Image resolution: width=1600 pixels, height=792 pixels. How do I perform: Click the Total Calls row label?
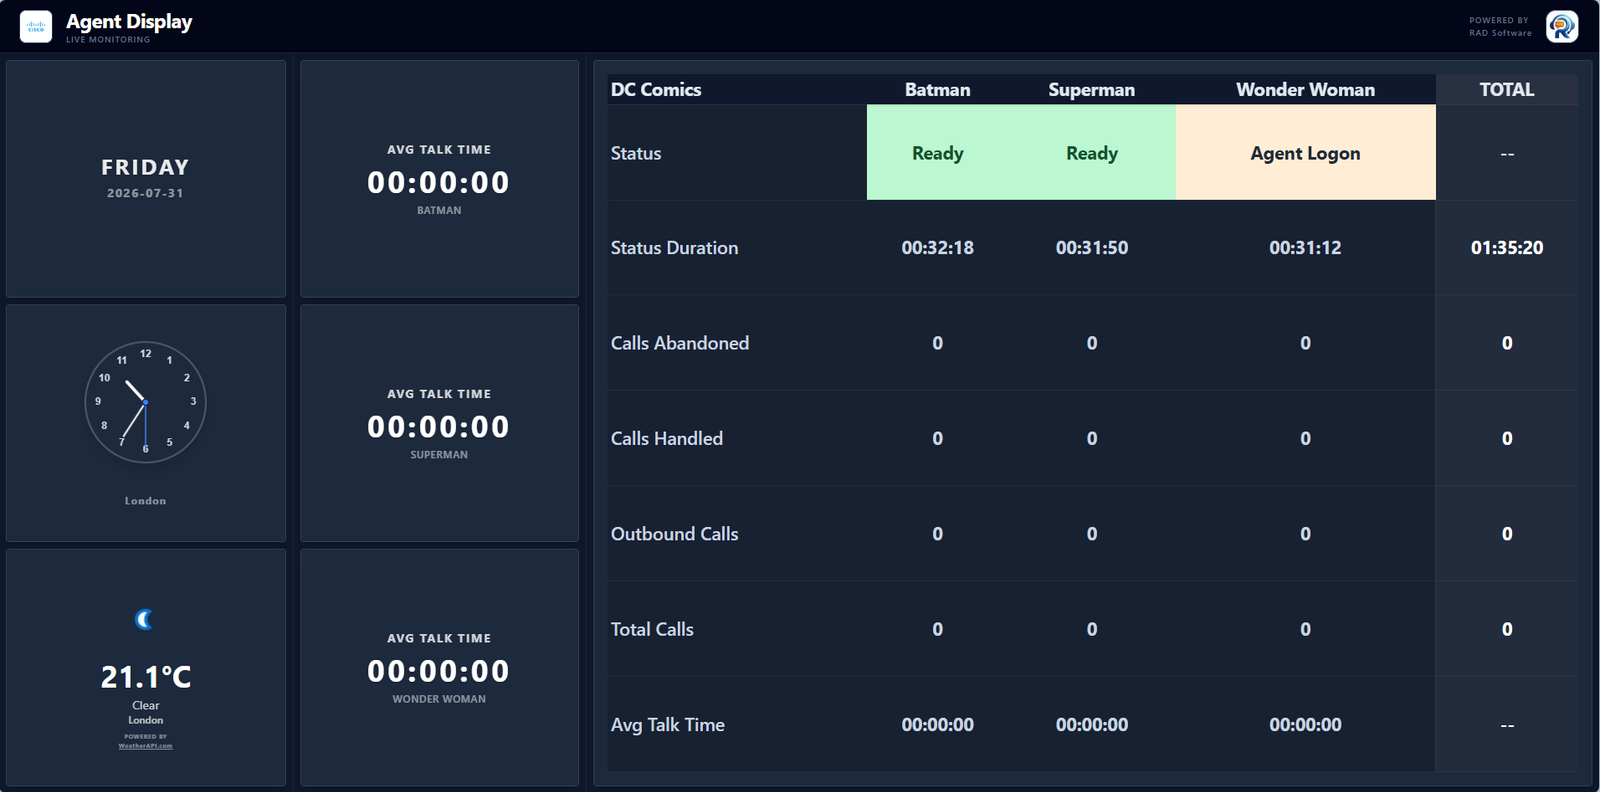pyautogui.click(x=652, y=629)
